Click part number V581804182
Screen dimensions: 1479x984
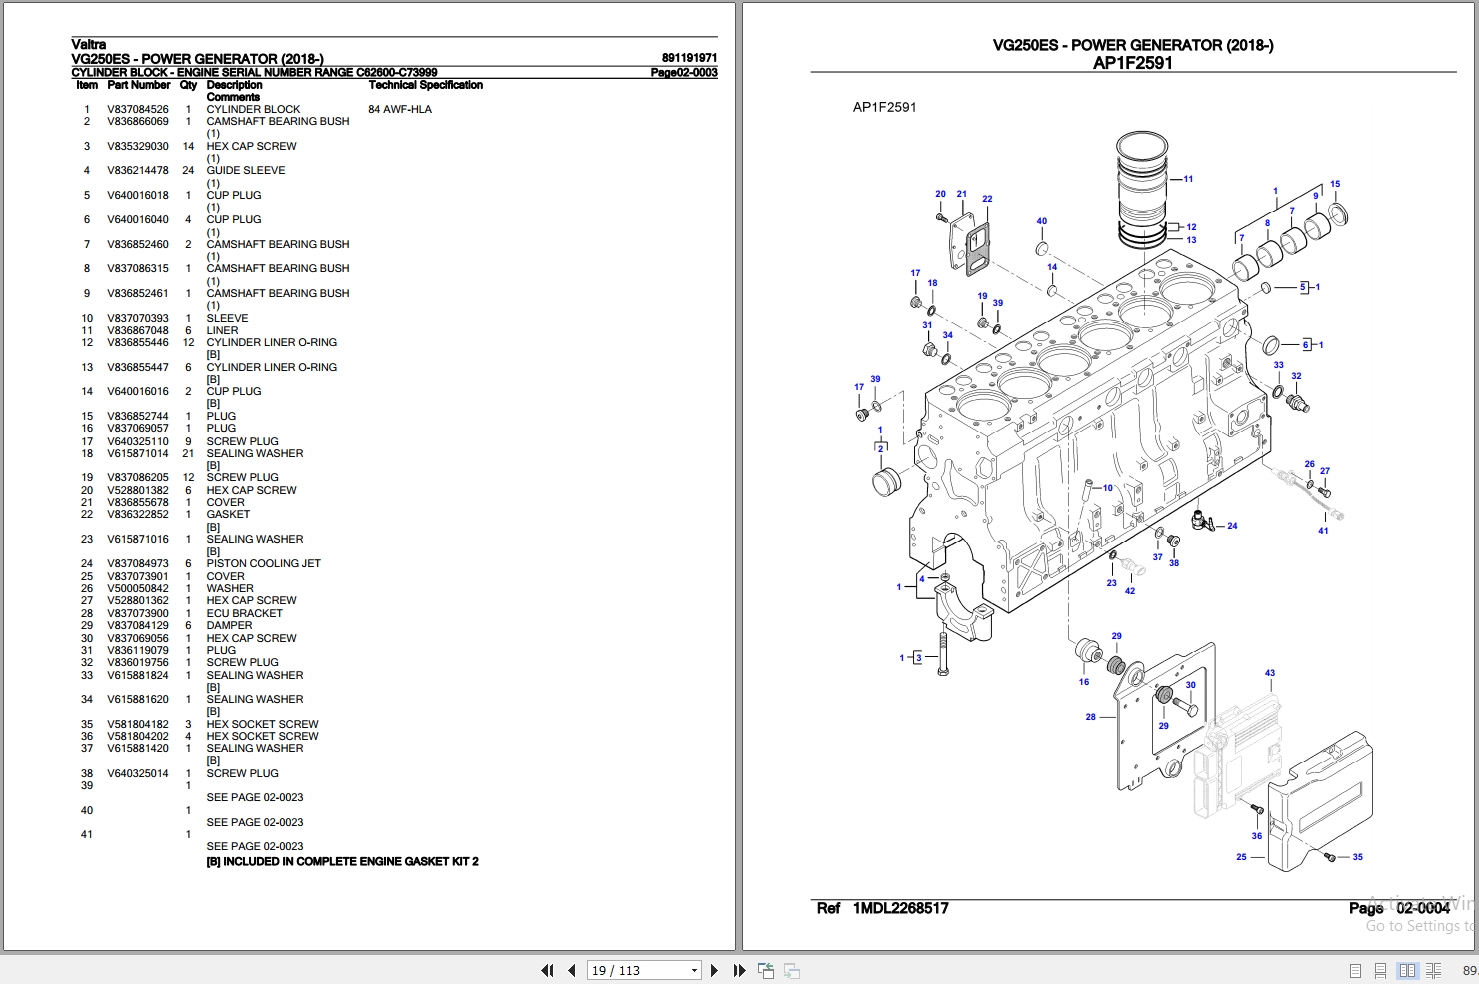click(x=138, y=724)
